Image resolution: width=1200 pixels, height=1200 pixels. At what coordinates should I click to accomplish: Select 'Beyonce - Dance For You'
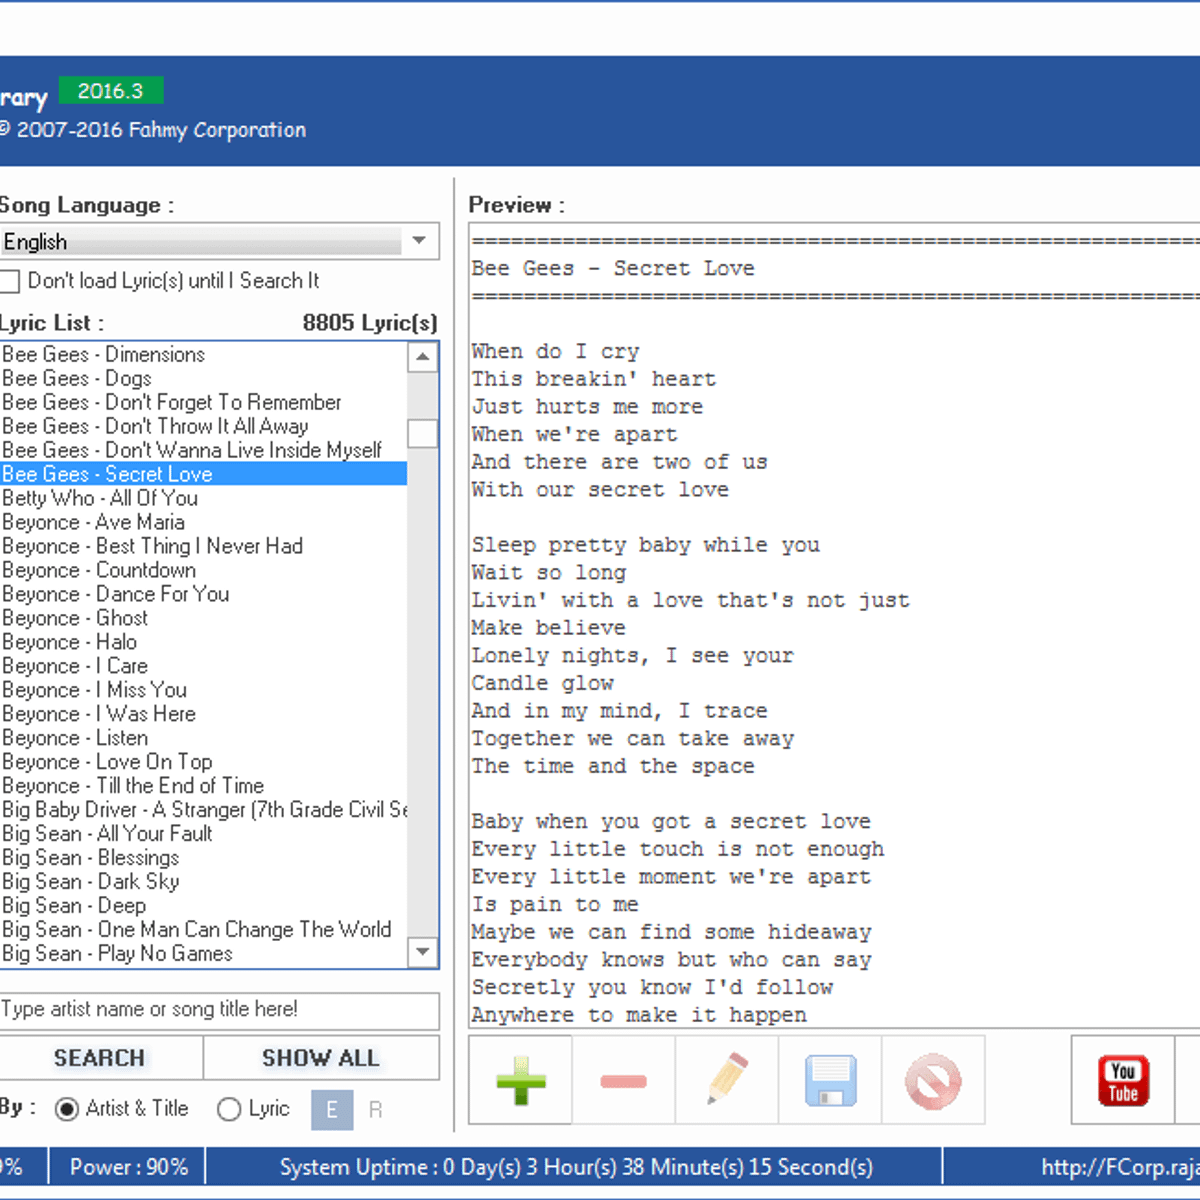pos(204,594)
